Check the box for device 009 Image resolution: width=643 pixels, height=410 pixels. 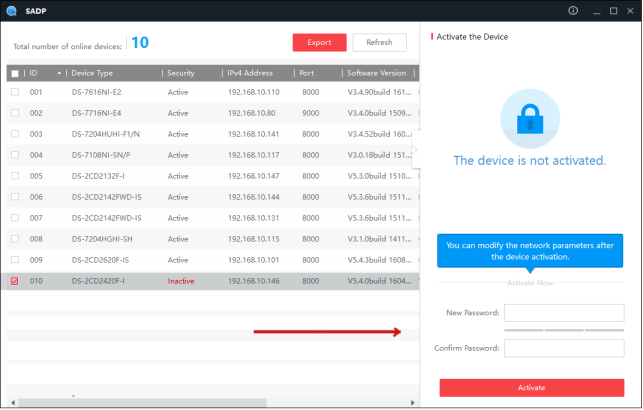(15, 260)
